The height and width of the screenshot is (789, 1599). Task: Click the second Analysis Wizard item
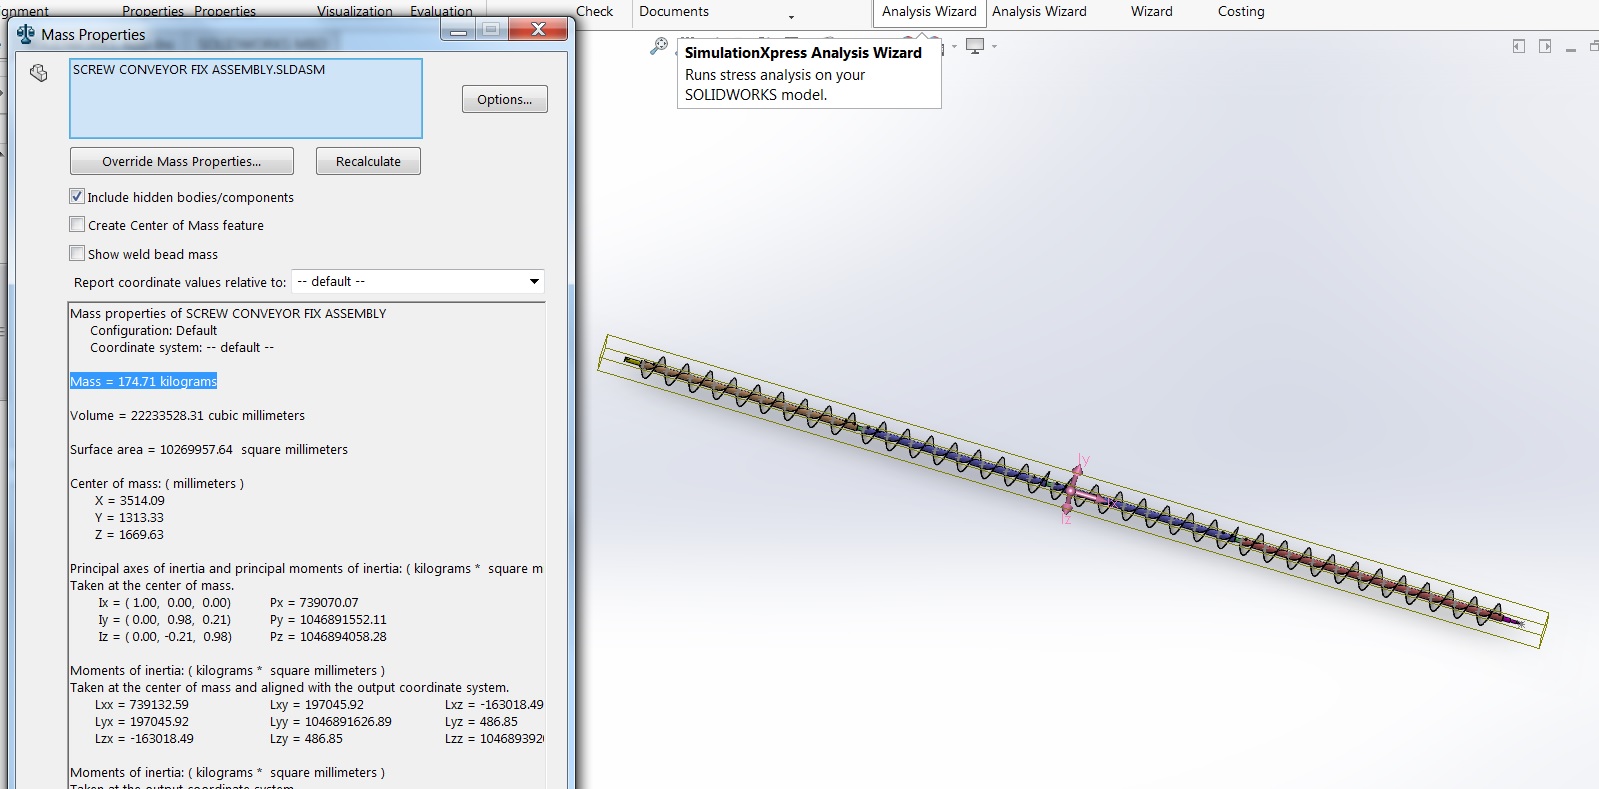pos(1039,11)
